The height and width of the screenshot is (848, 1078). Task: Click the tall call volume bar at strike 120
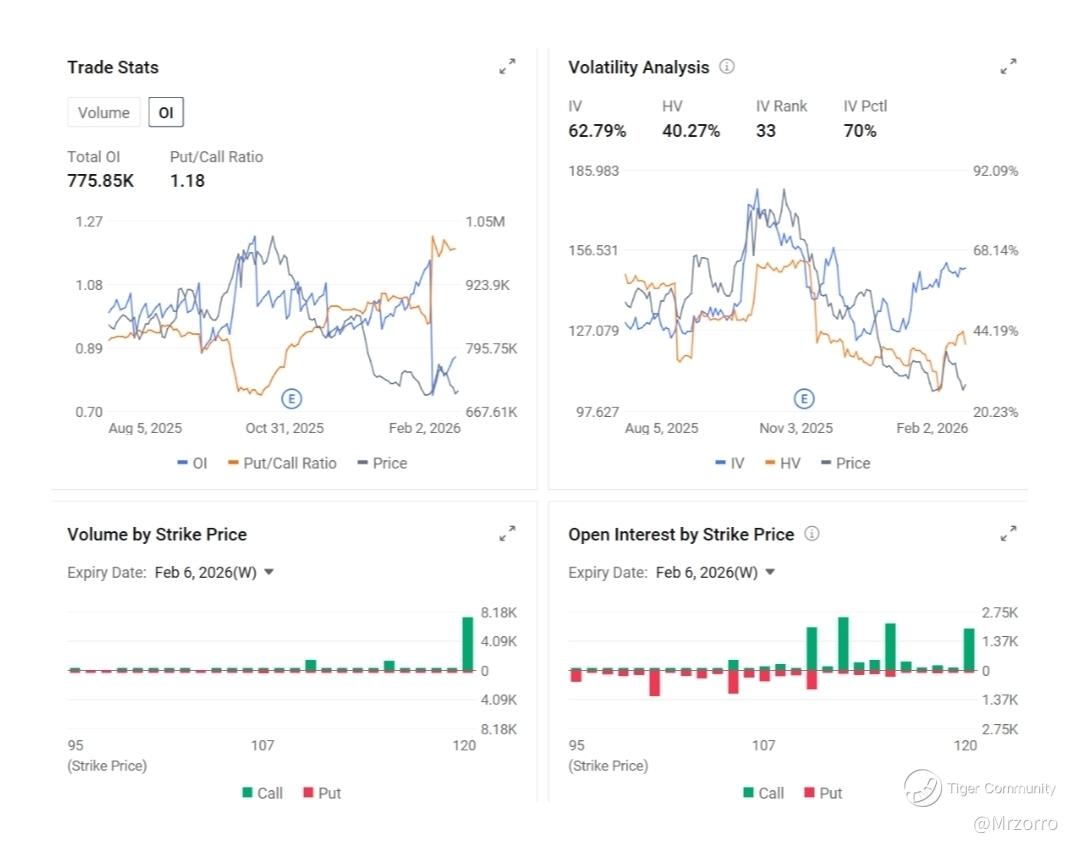(x=467, y=643)
